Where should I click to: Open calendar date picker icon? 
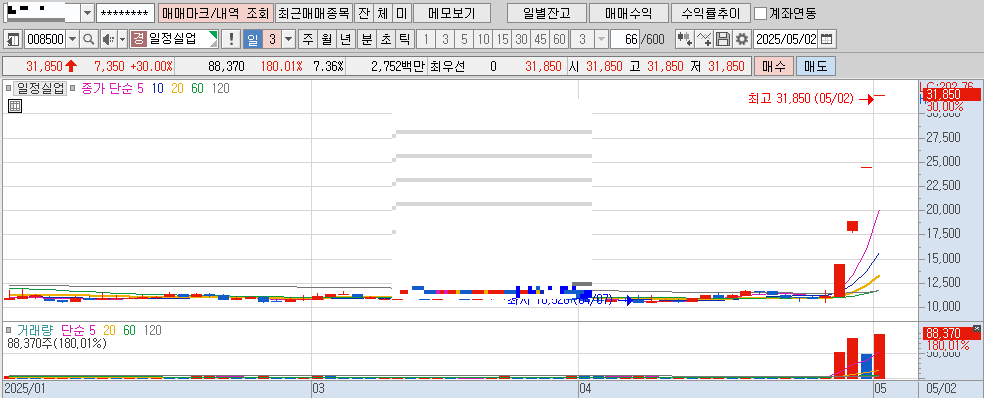(827, 40)
